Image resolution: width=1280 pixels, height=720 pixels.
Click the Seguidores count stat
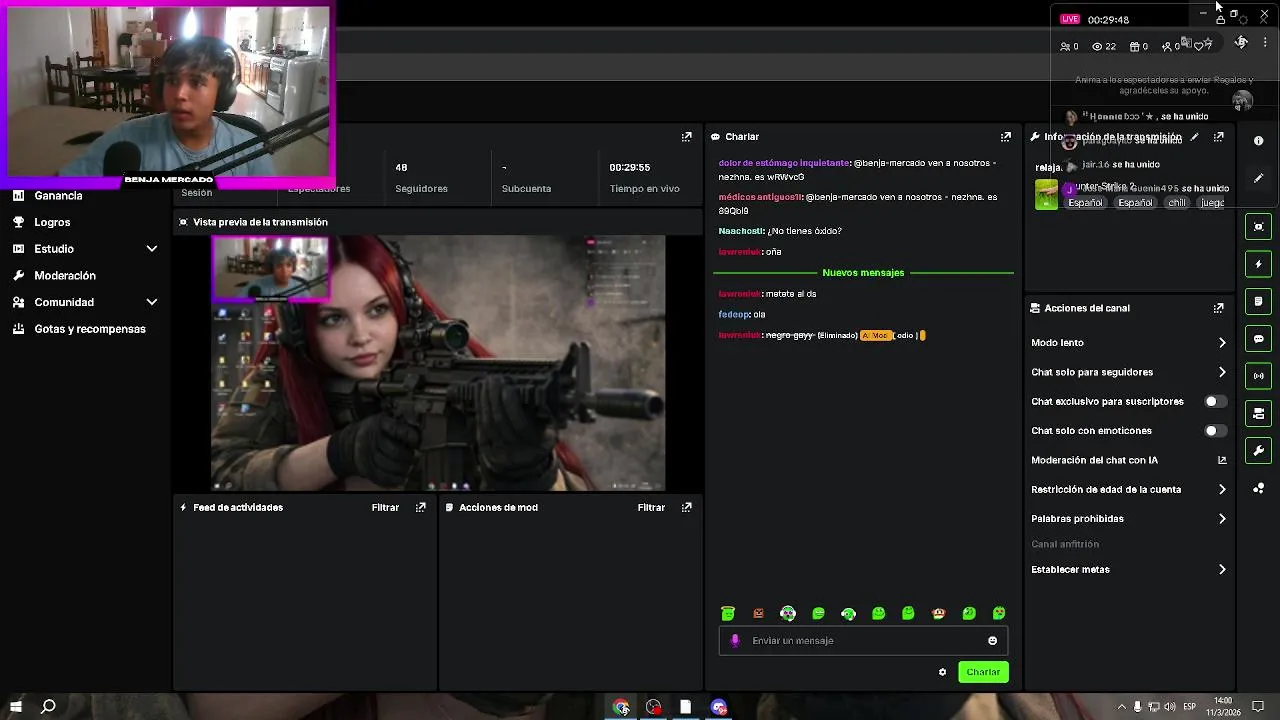coord(421,178)
